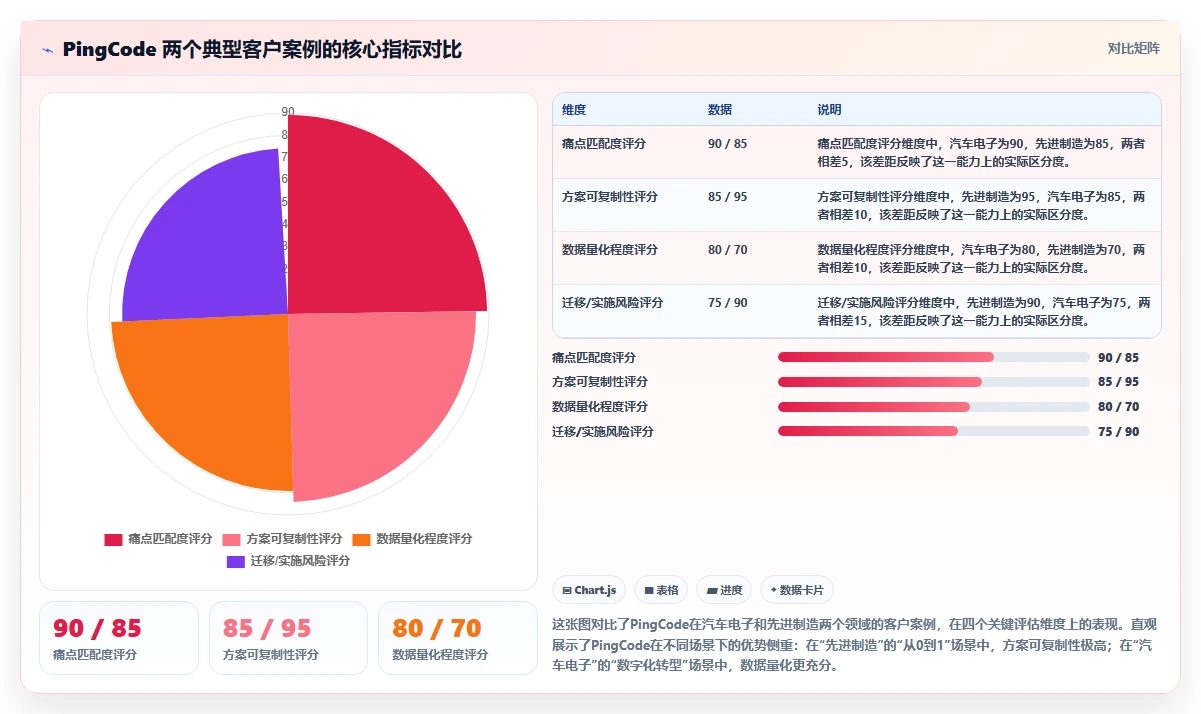Click the orange 数据量化程度评分 legend swatch

tap(361, 539)
